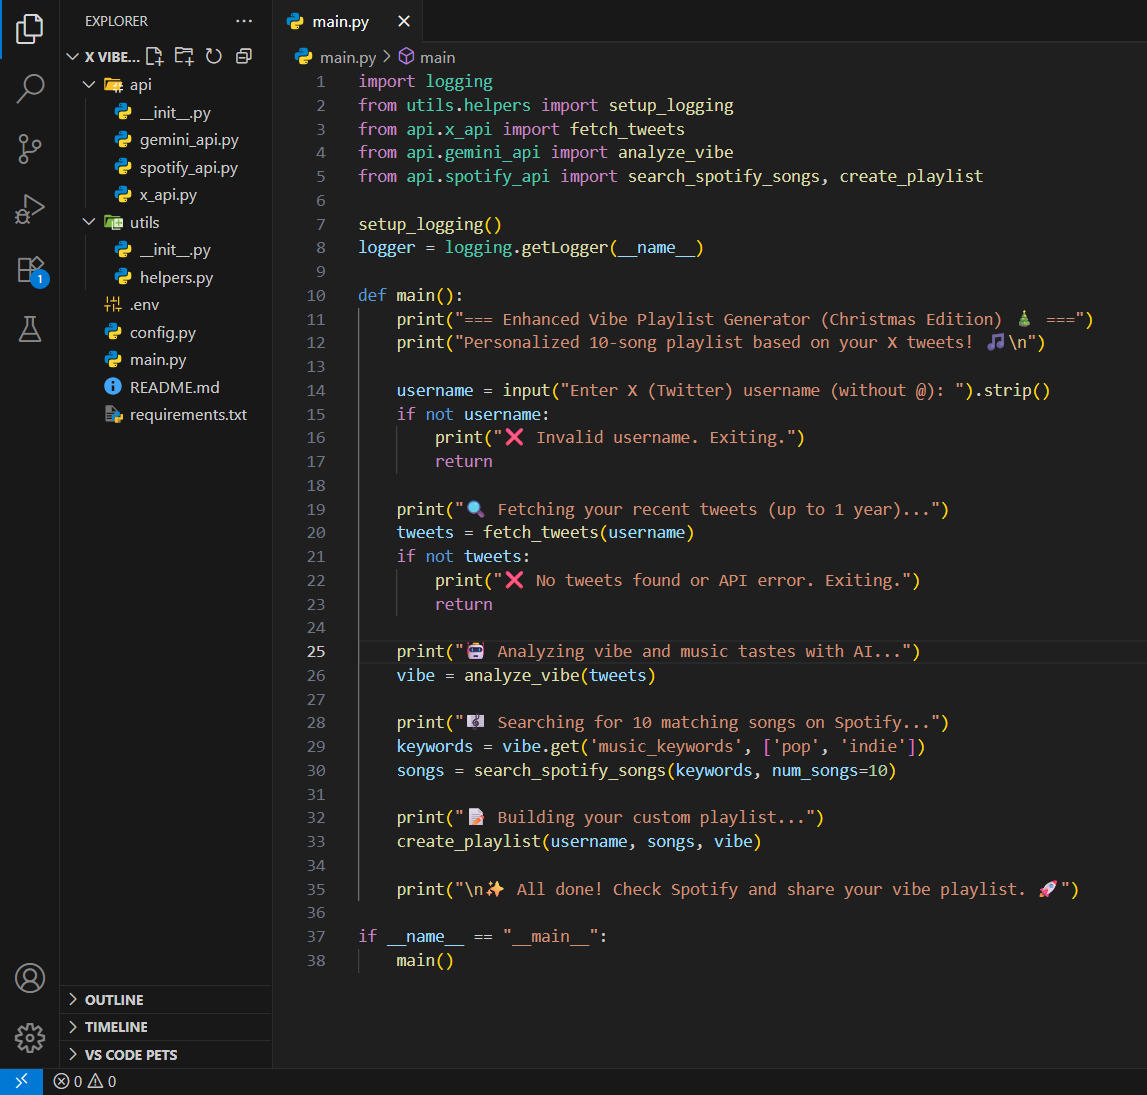The height and width of the screenshot is (1095, 1147).
Task: Open the Source Control view
Action: [30, 149]
